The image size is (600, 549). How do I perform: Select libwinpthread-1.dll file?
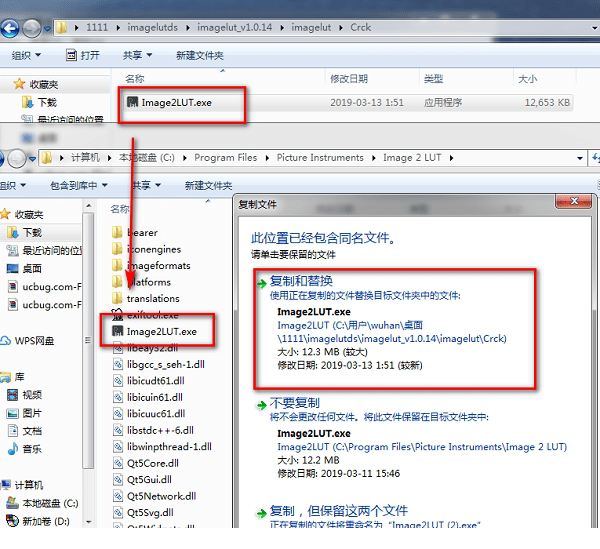point(162,446)
